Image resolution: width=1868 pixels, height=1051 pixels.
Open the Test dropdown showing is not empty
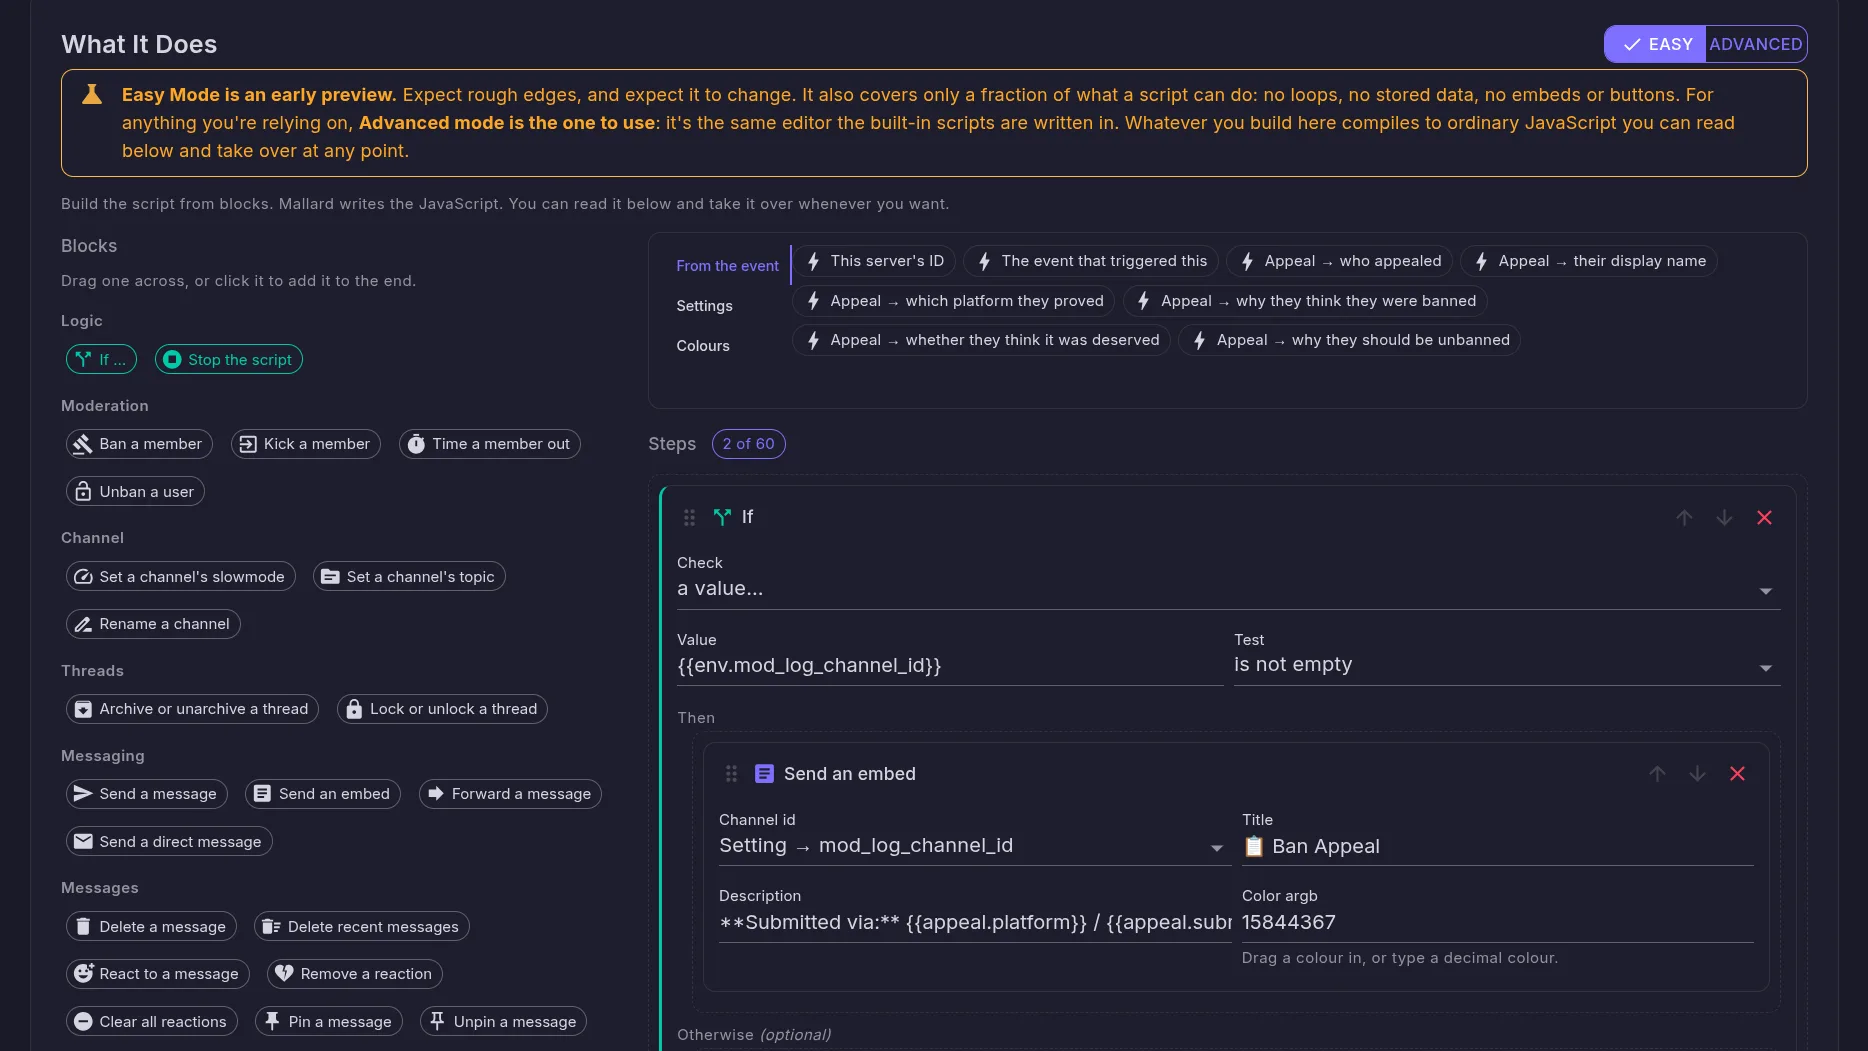[1506, 665]
